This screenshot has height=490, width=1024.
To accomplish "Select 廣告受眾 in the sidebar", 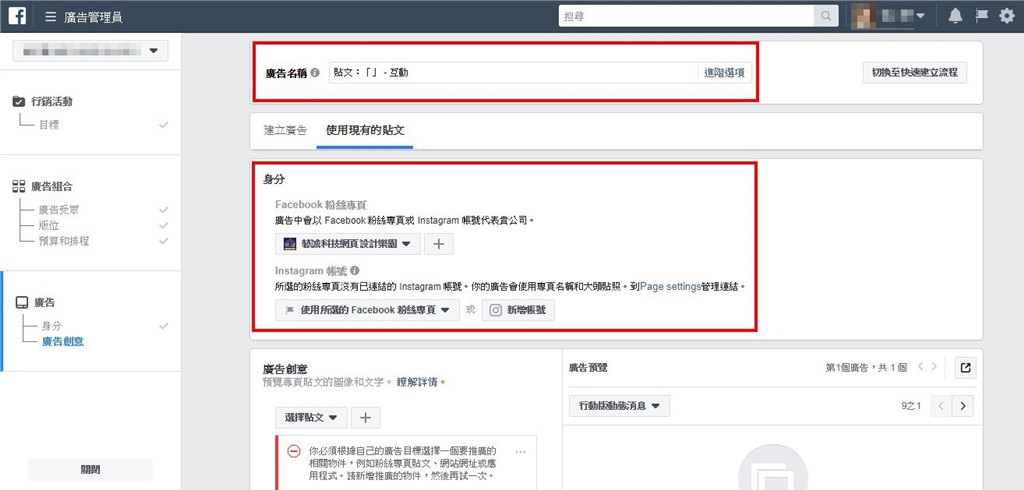I will [59, 210].
